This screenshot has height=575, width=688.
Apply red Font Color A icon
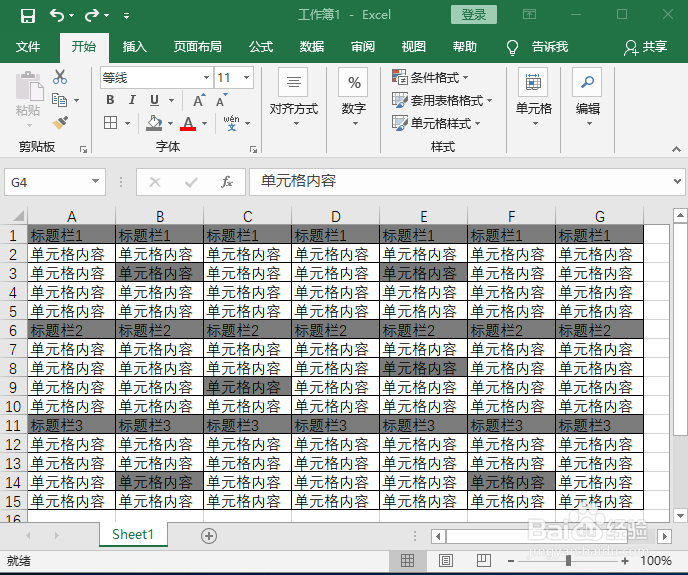point(188,123)
